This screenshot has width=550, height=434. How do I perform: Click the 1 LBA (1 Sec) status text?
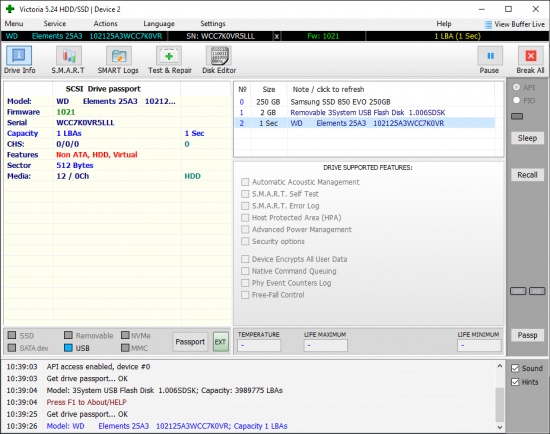click(x=457, y=36)
